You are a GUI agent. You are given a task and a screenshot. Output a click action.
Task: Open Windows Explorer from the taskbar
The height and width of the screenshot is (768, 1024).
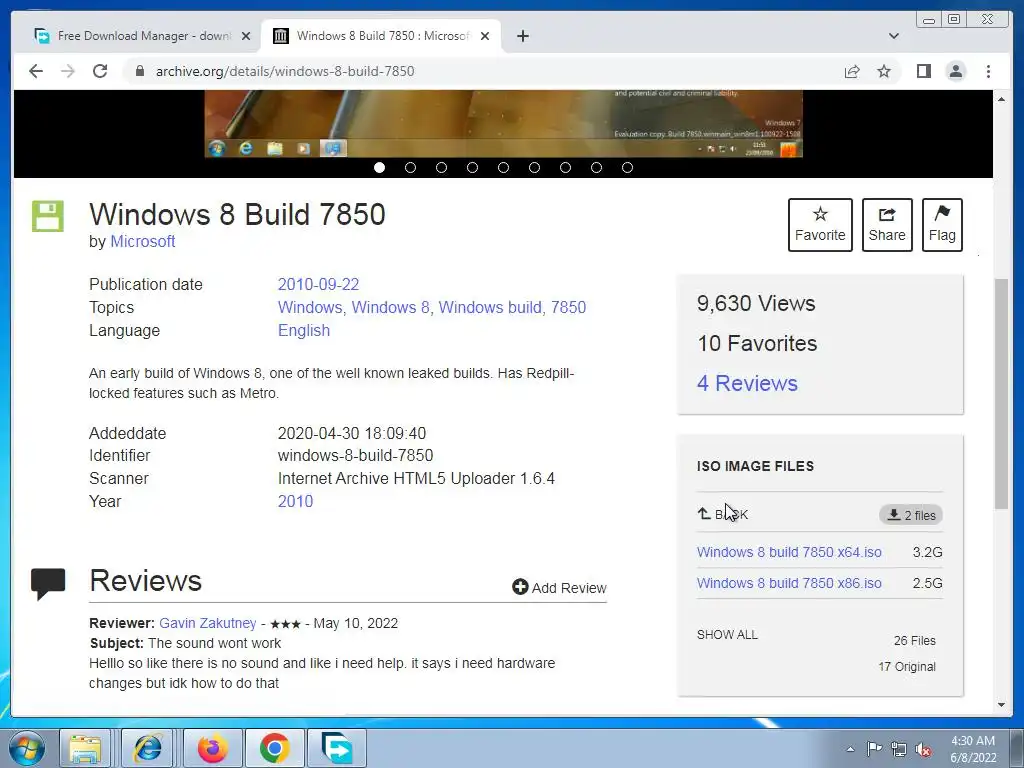[x=86, y=748]
